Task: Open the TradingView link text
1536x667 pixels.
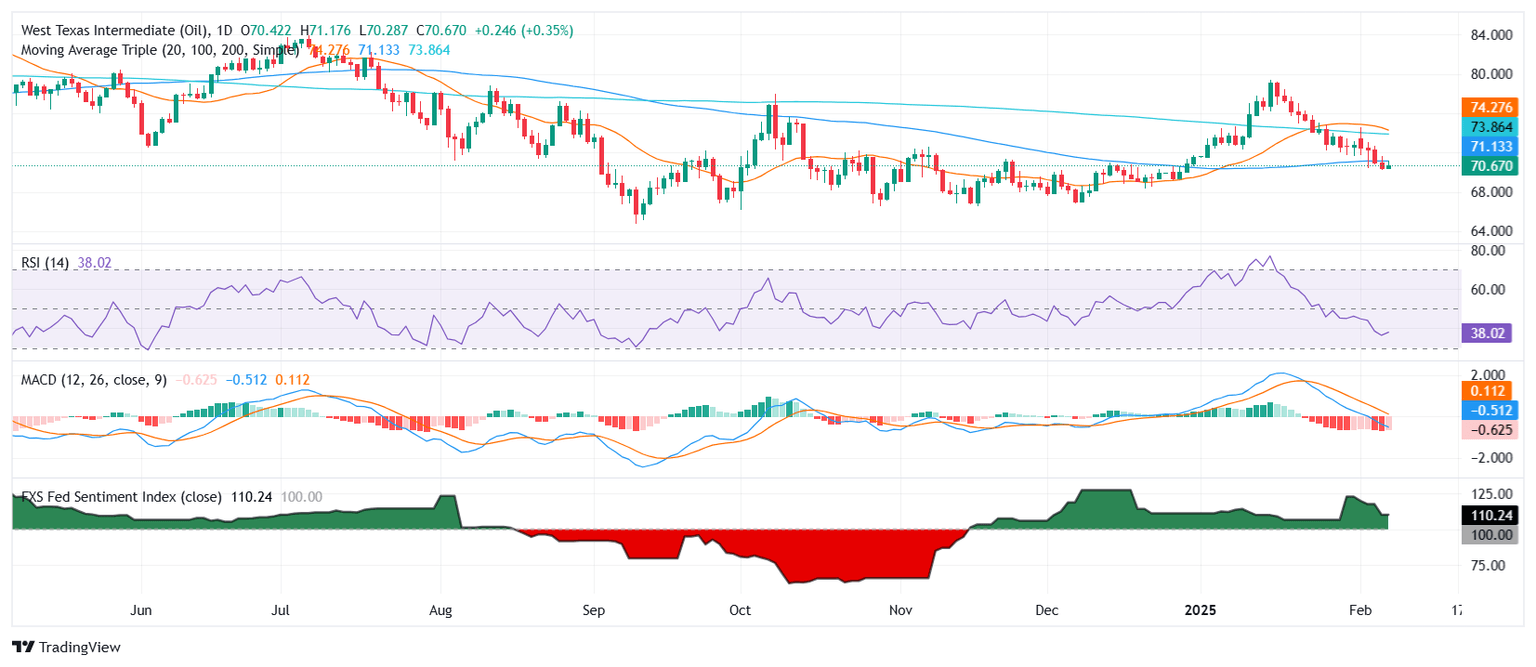Action: click(x=79, y=647)
